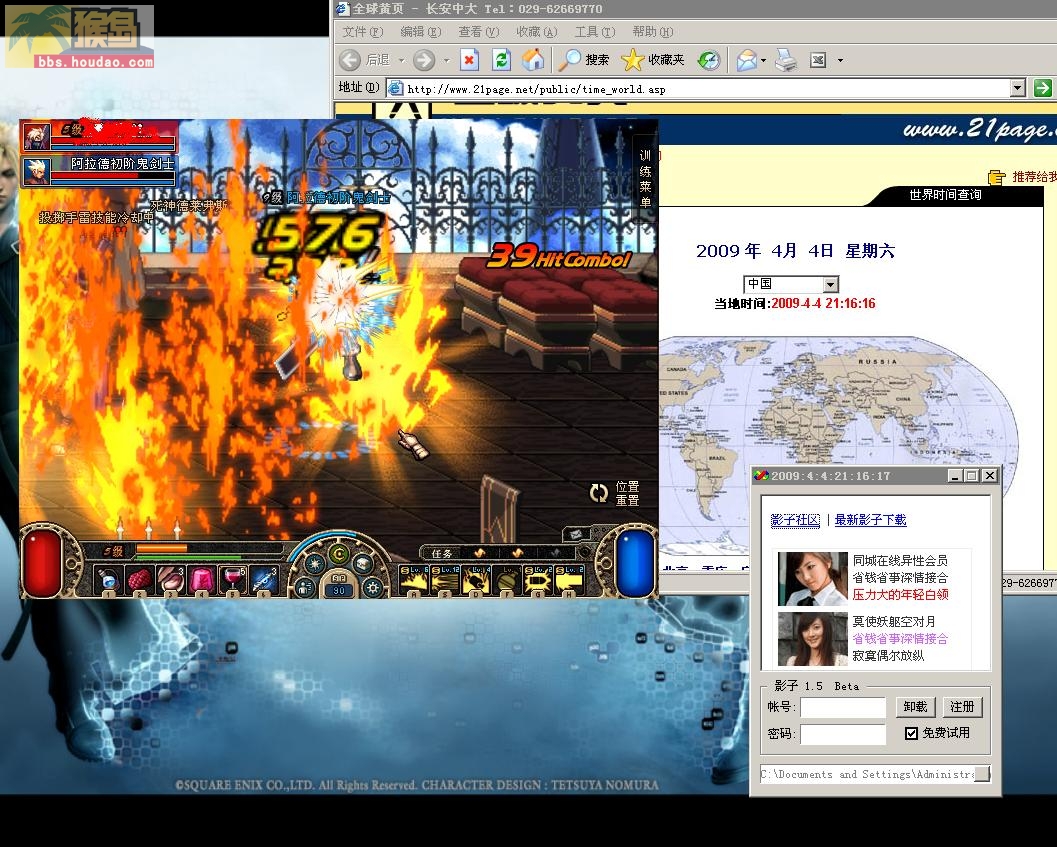Image resolution: width=1057 pixels, height=847 pixels.
Task: Click the blue MP orb in the game
Action: pos(635,564)
